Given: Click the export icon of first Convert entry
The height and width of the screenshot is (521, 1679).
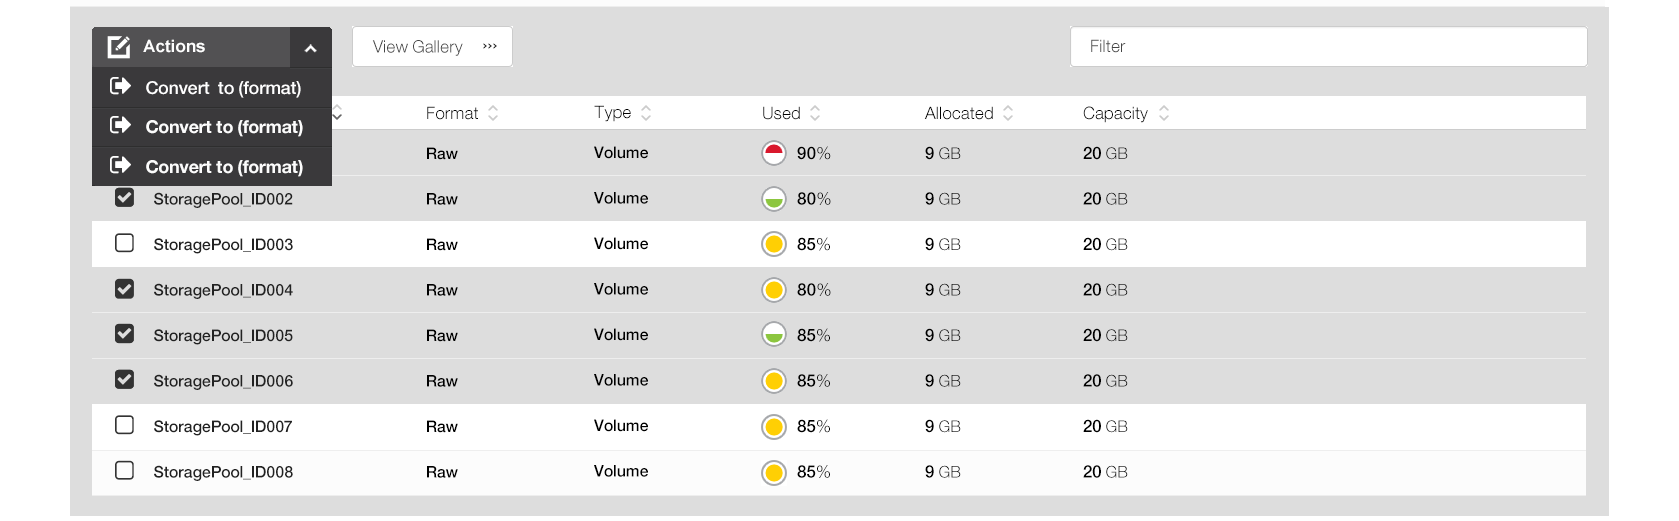Looking at the screenshot, I should click(x=120, y=87).
